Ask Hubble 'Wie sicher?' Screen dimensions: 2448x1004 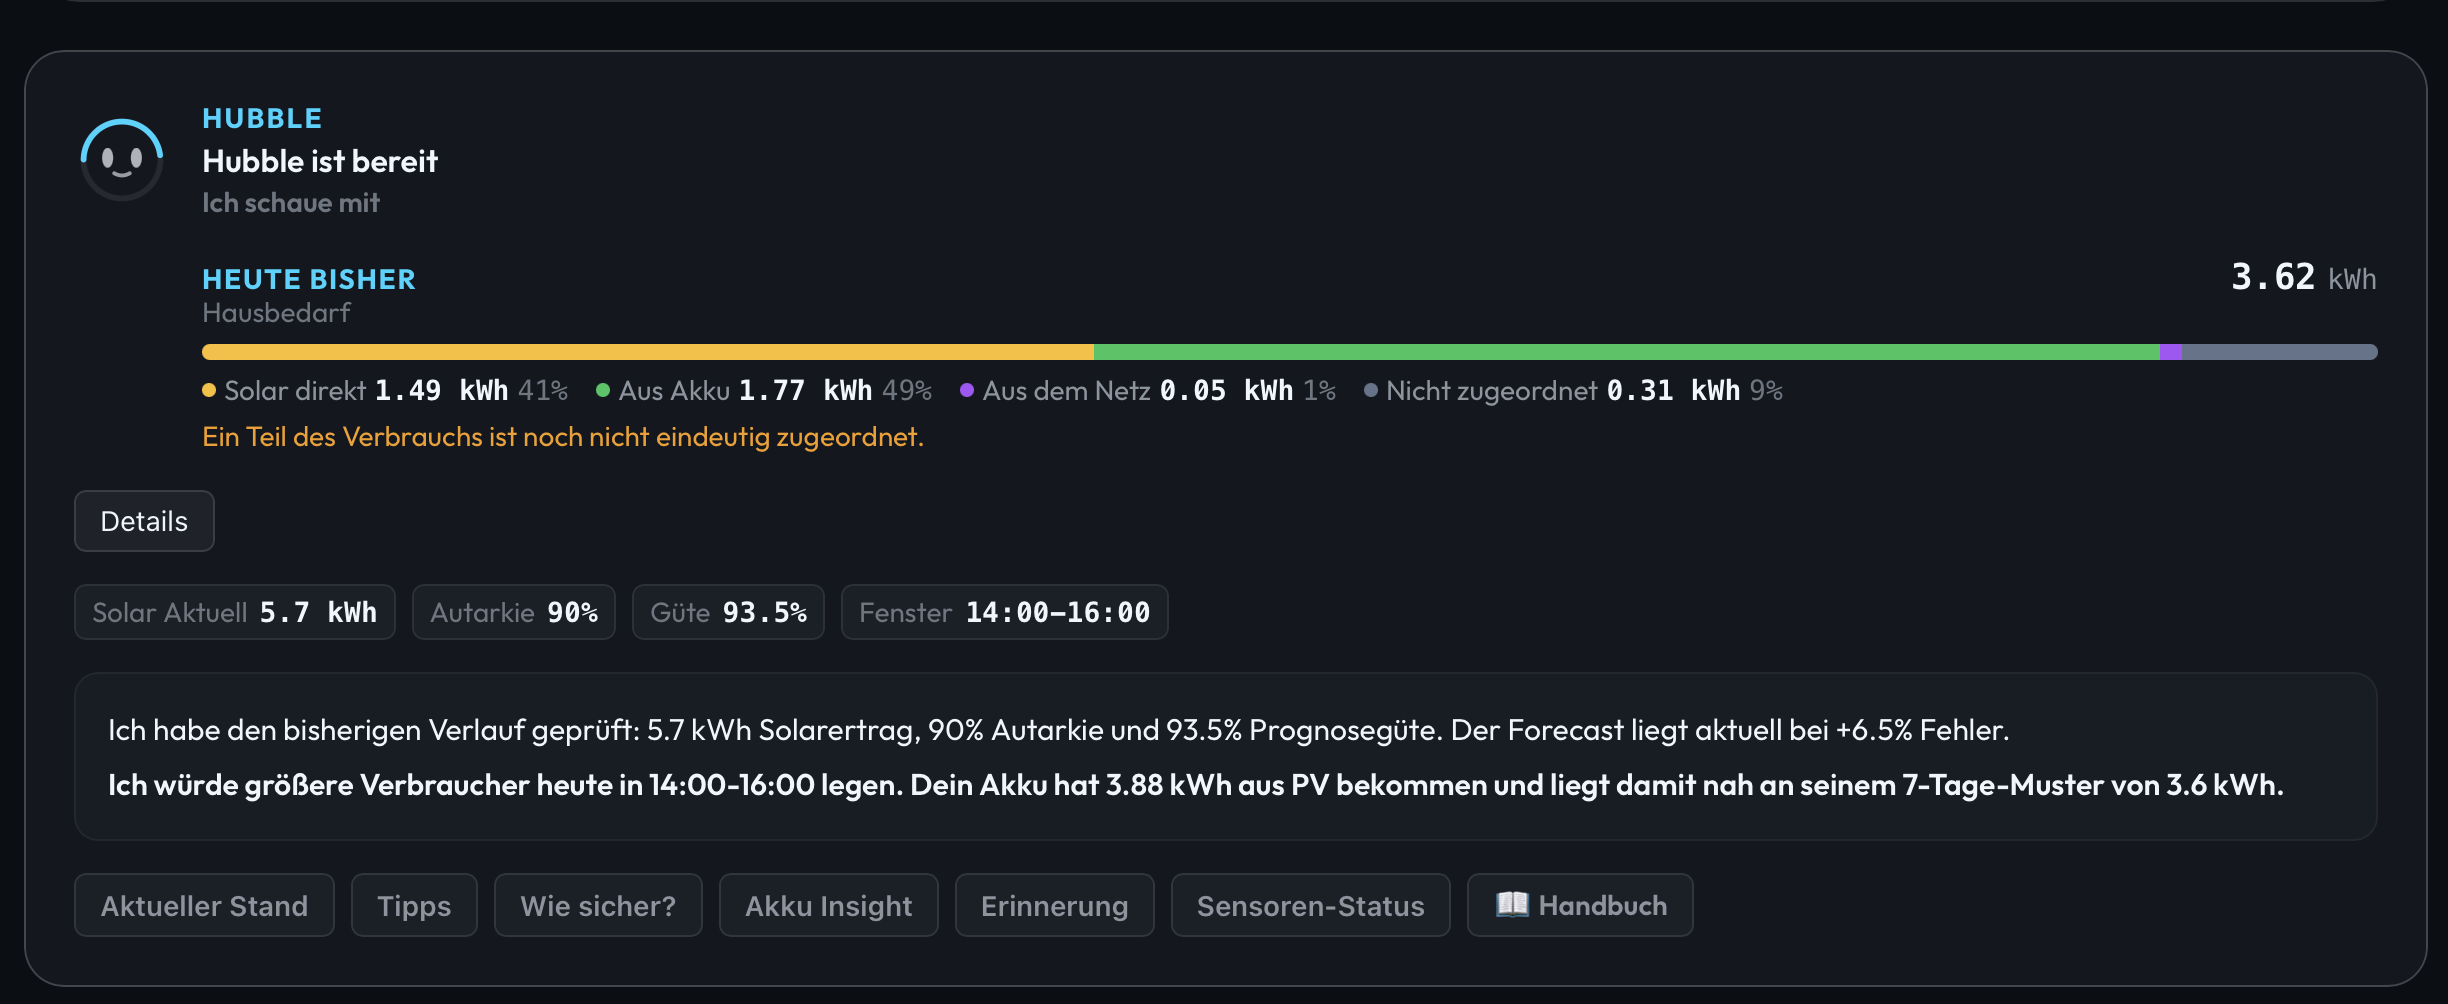[x=598, y=905]
